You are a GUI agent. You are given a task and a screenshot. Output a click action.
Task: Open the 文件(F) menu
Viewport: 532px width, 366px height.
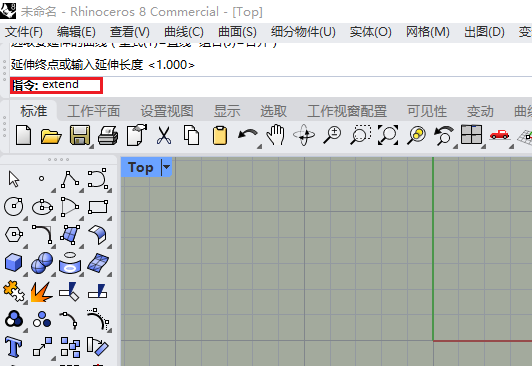pyautogui.click(x=24, y=32)
